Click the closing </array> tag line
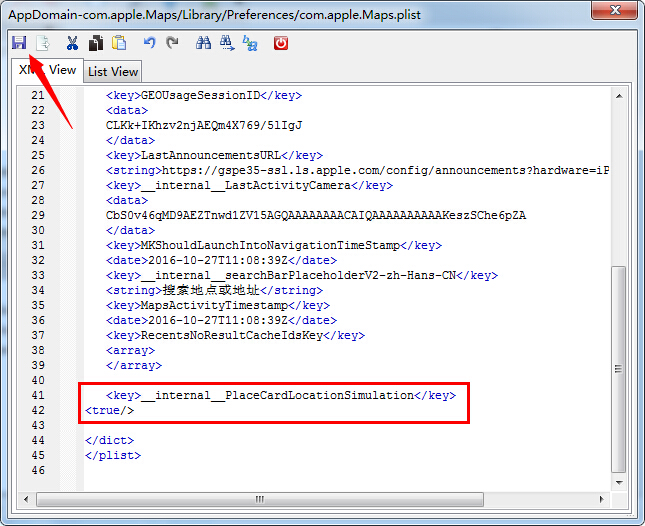Image resolution: width=645 pixels, height=526 pixels. [134, 366]
